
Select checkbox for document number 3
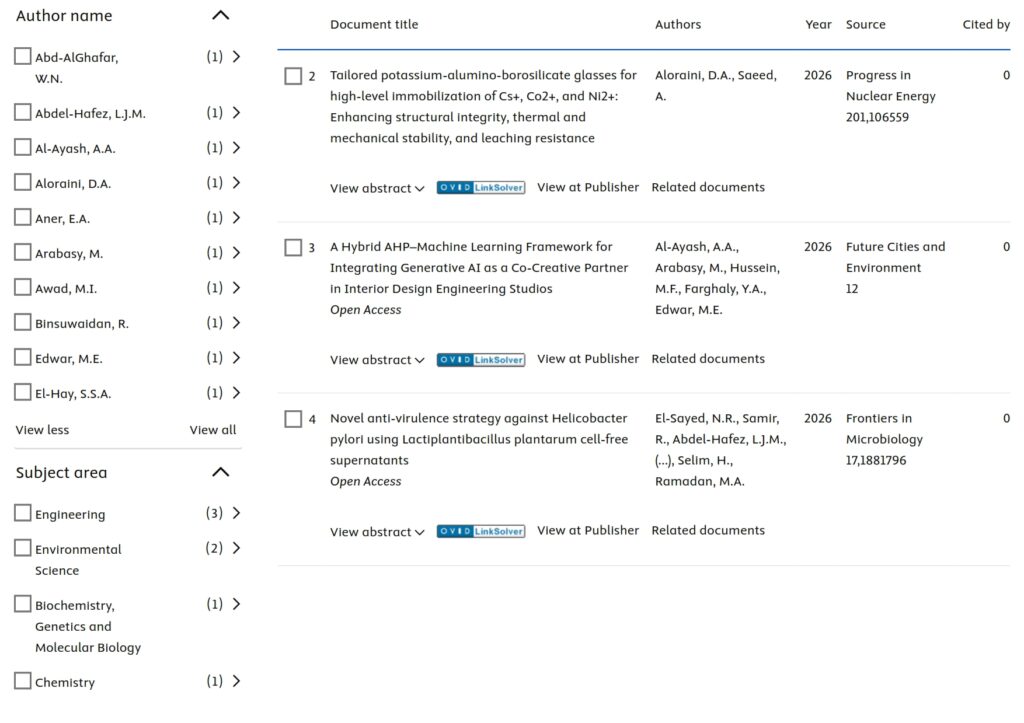(293, 248)
